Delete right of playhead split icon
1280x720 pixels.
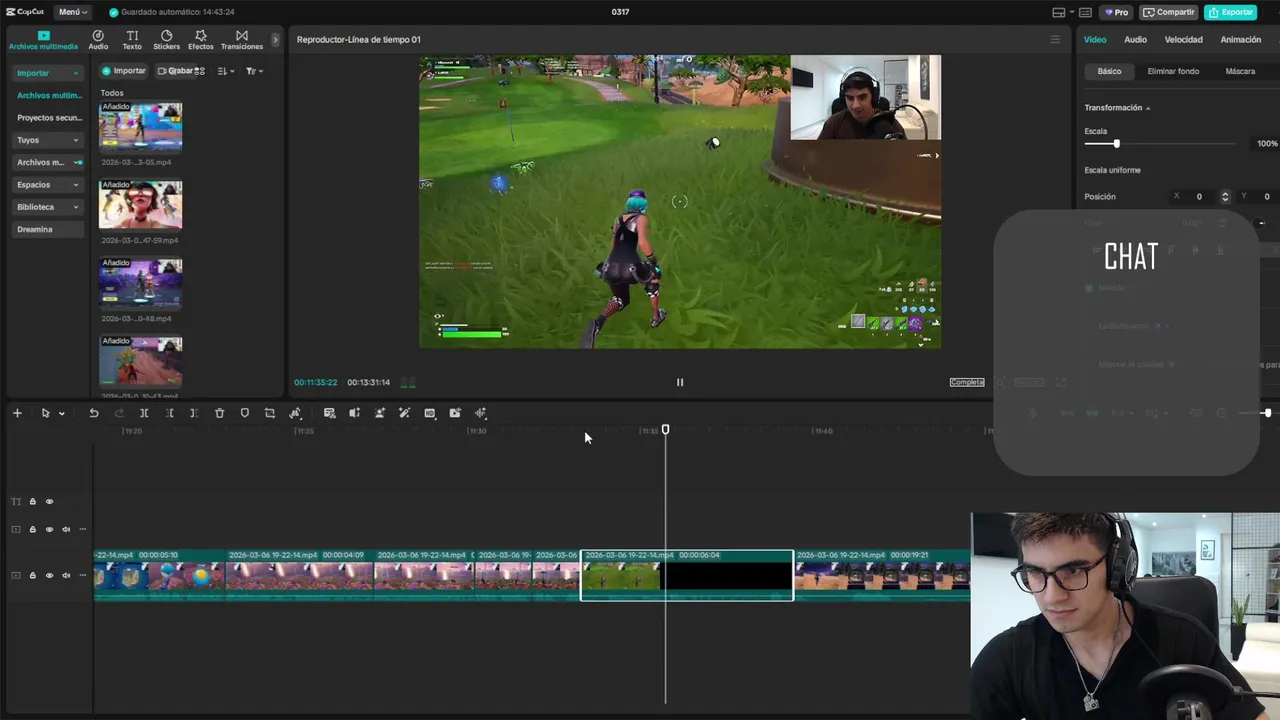(194, 413)
